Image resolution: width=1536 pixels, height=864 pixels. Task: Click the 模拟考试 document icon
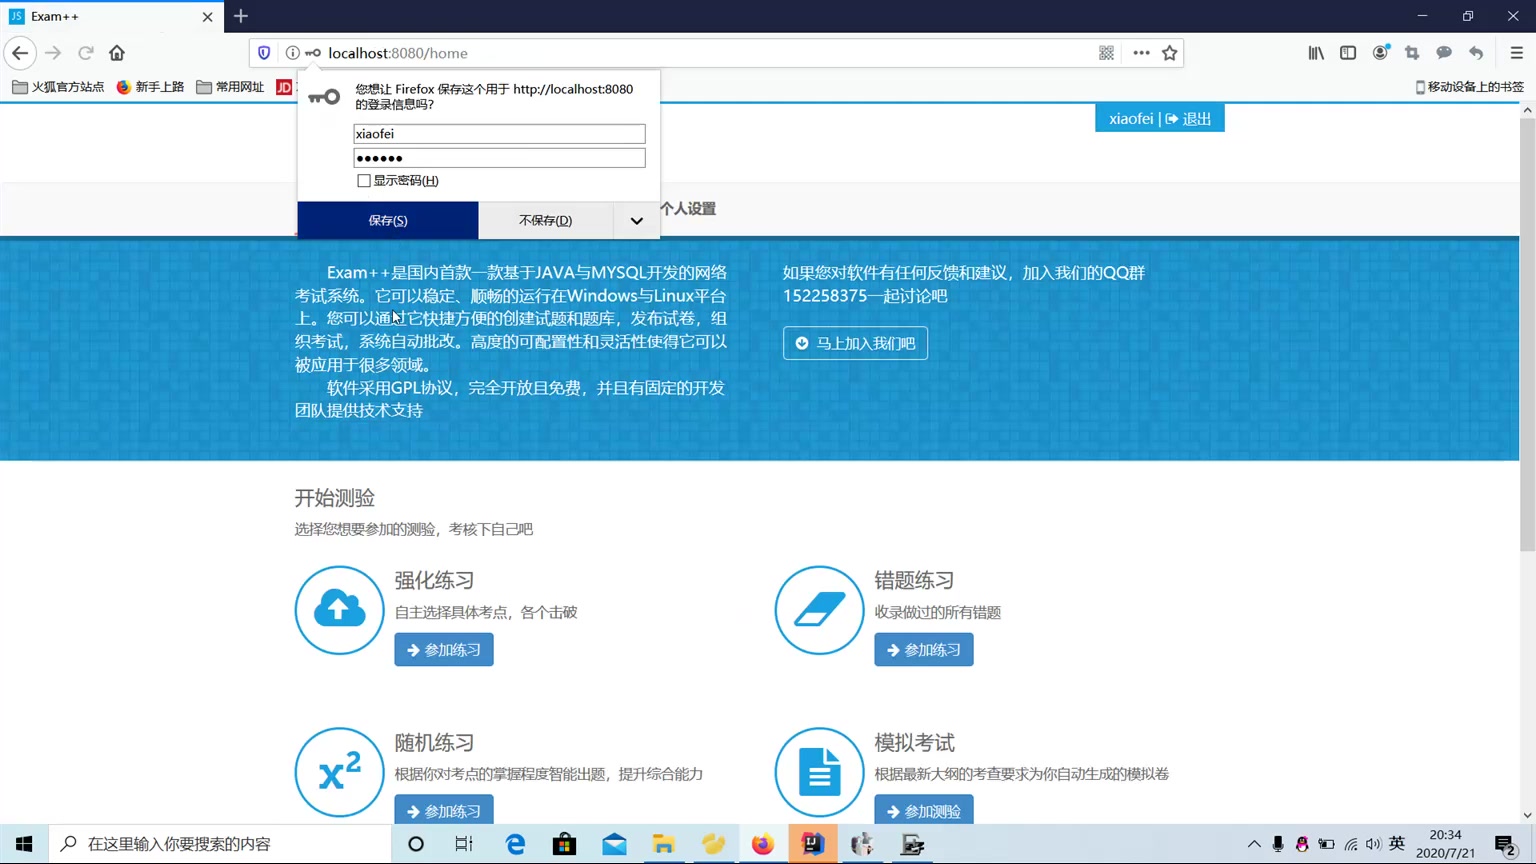819,772
